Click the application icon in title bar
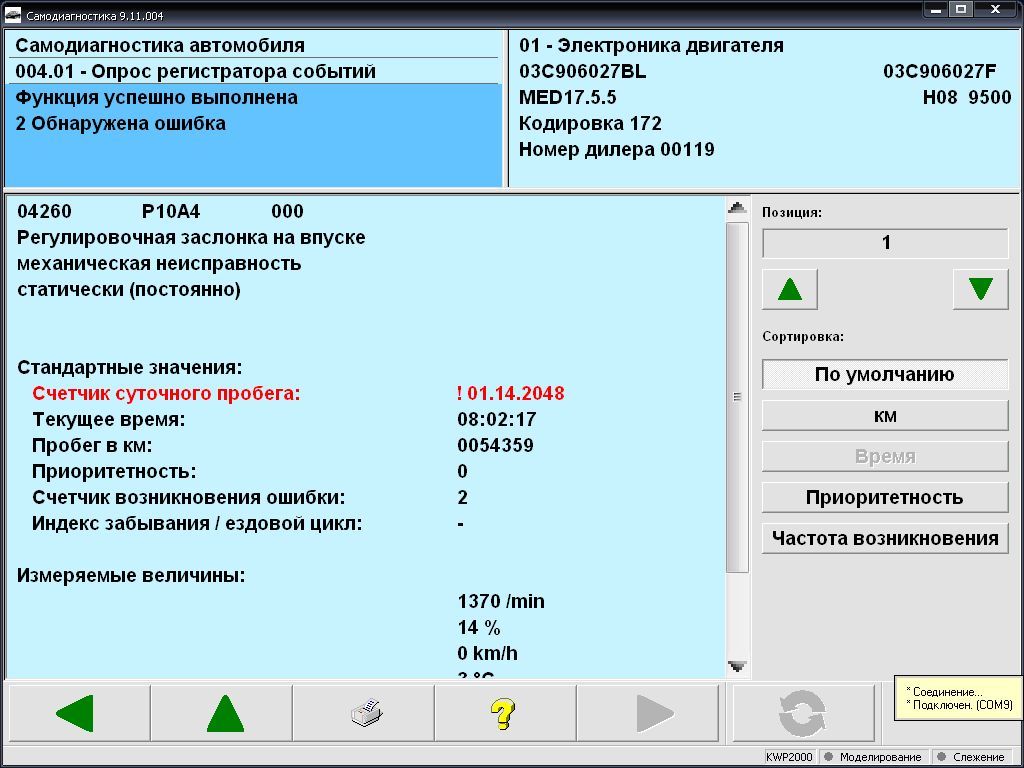The width and height of the screenshot is (1024, 768). tap(12, 15)
